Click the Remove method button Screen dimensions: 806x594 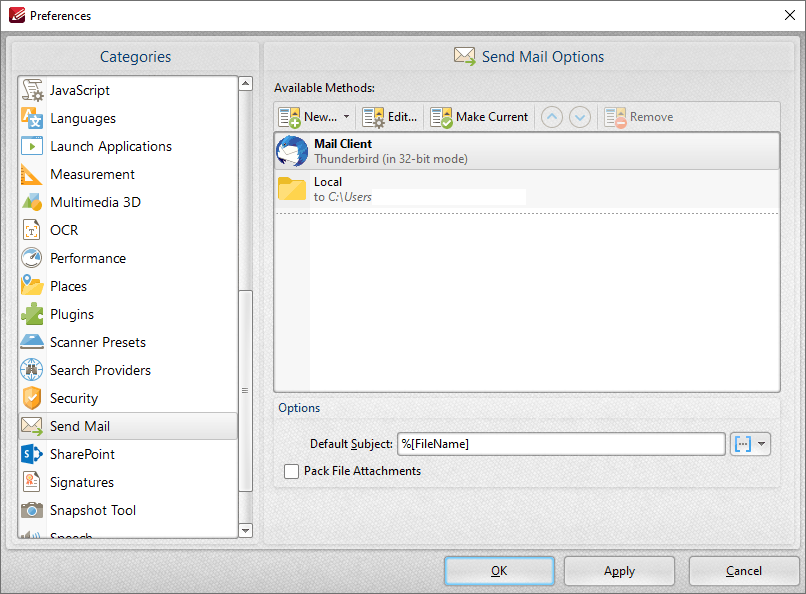point(639,117)
